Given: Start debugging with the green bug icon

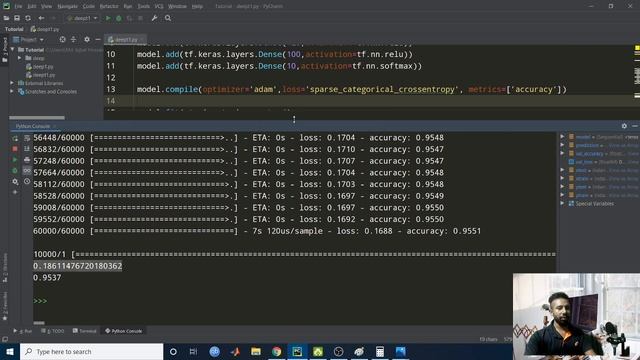Looking at the screenshot, I should coord(119,18).
